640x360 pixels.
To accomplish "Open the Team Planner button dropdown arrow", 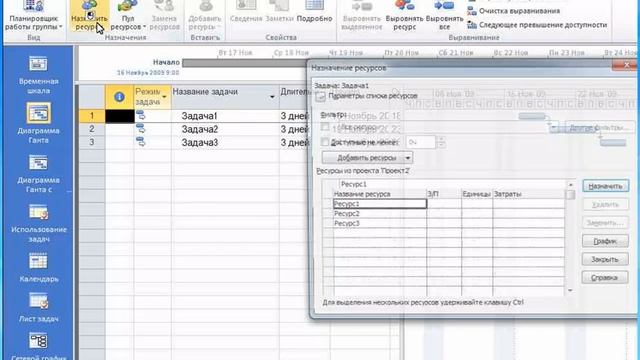I will (x=60, y=27).
